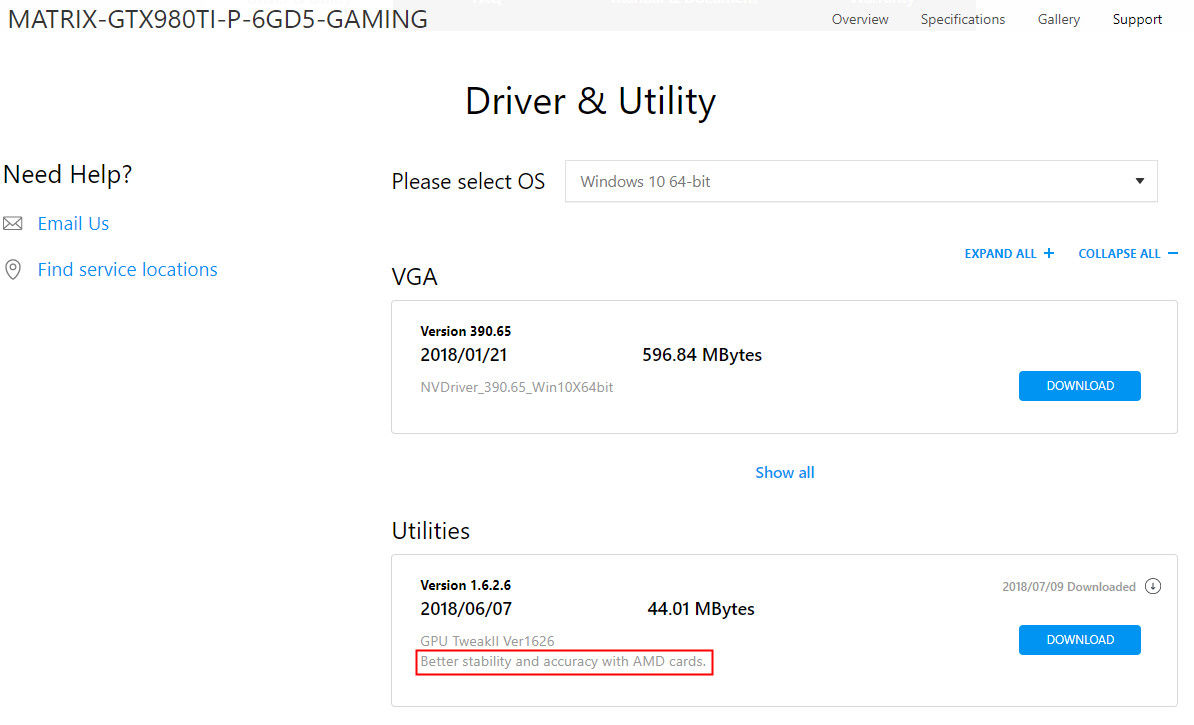Click the VGA section heading

[414, 276]
